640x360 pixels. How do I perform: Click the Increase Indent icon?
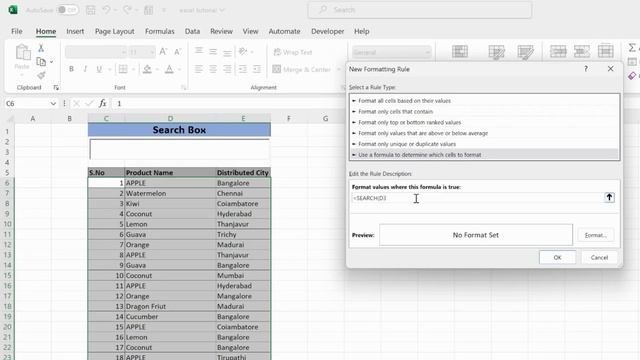click(257, 69)
